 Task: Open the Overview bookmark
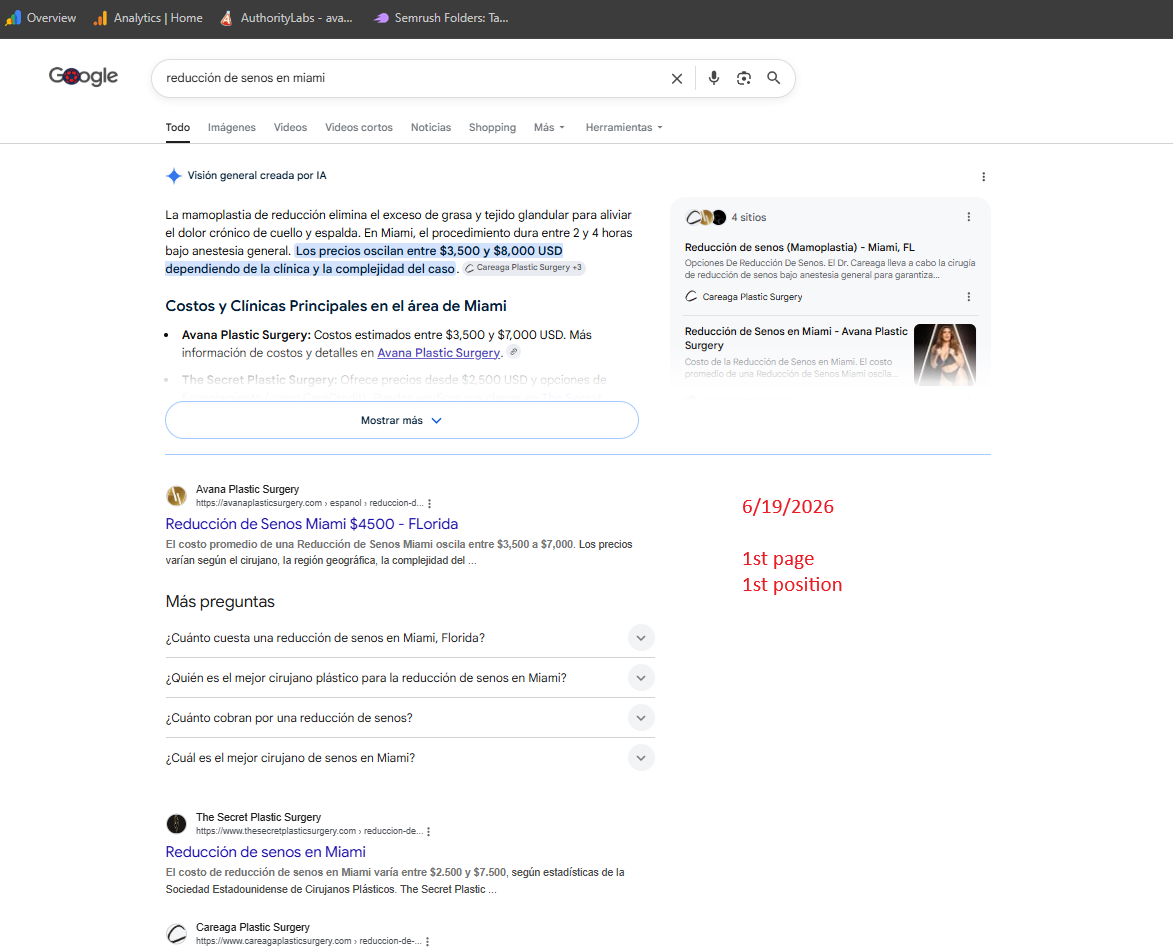pos(40,18)
